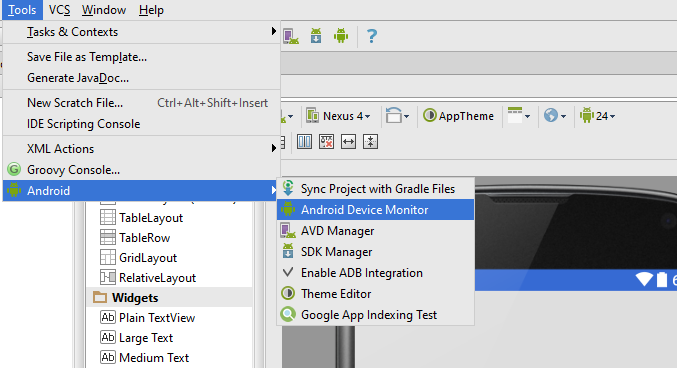Select TableRow in the palette
Image resolution: width=677 pixels, height=368 pixels.
click(145, 238)
